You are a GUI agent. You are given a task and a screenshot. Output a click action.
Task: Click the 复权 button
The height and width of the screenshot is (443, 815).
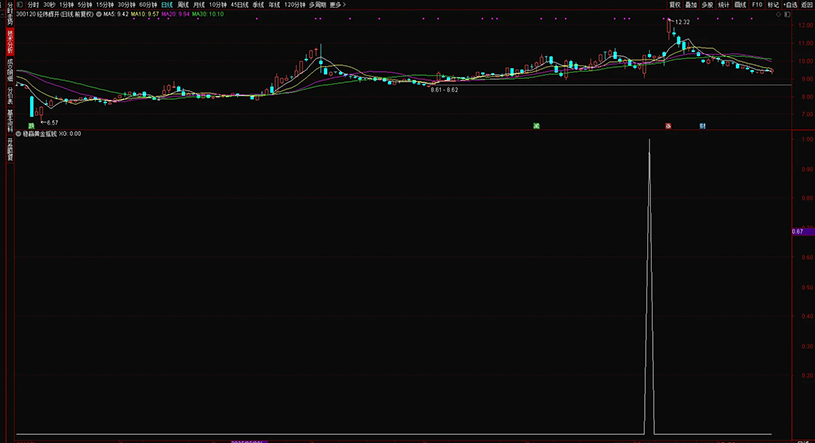click(x=675, y=5)
